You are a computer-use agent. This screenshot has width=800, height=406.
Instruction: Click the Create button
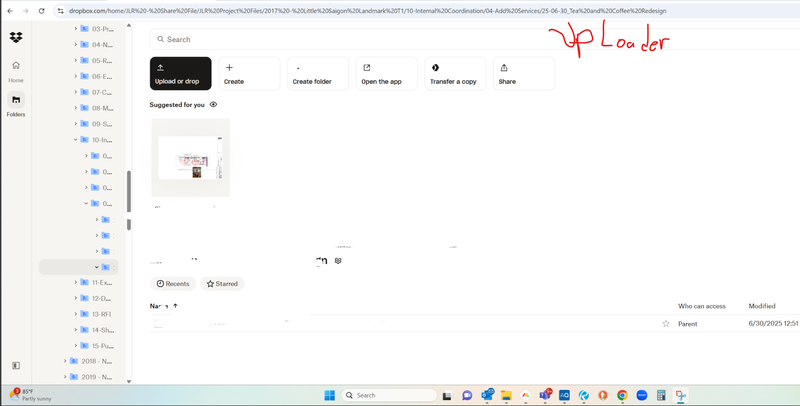[249, 73]
